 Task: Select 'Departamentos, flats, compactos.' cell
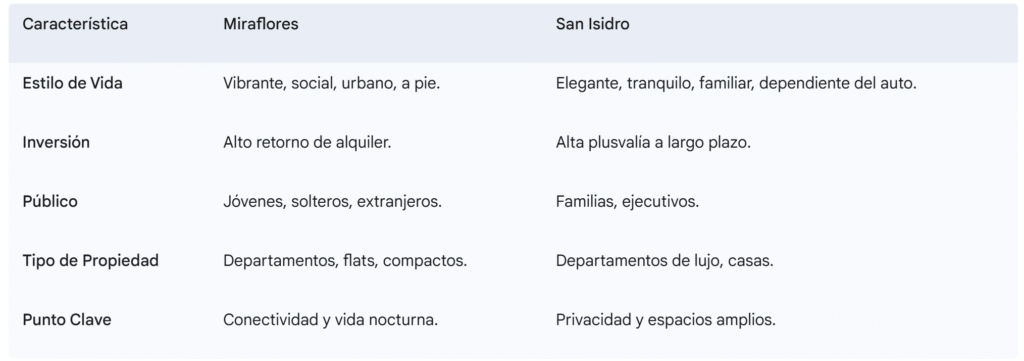(x=345, y=260)
